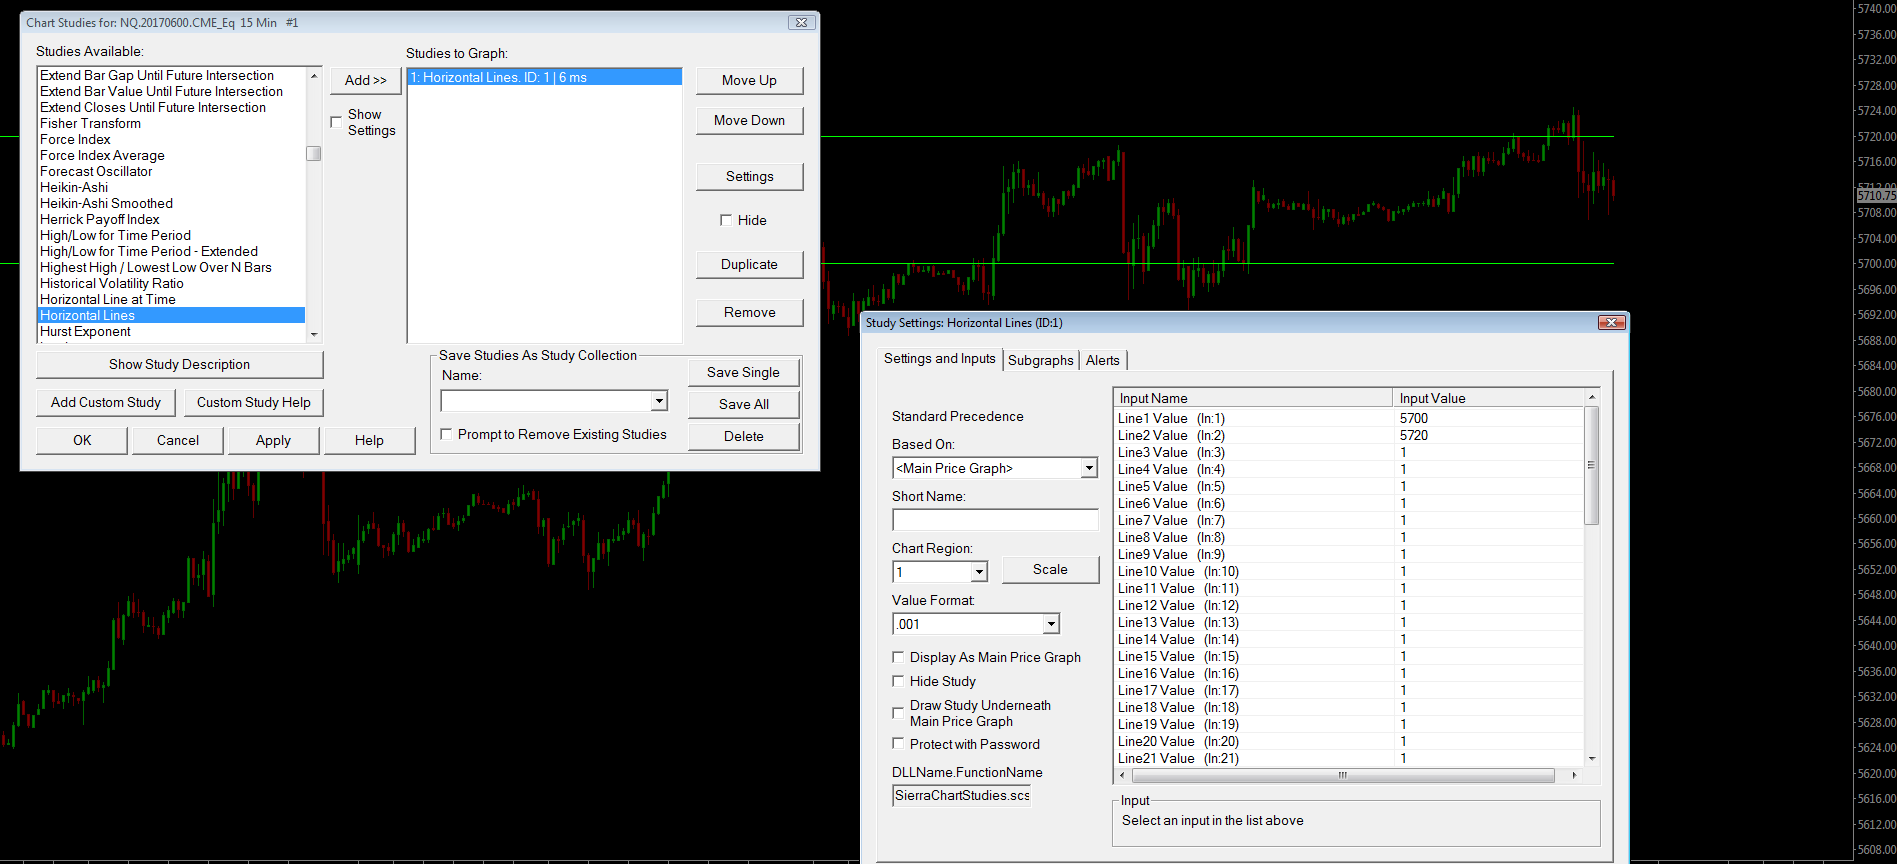Check Prompt to Remove Existing Studies
Viewport: 1897px width, 864px height.
click(446, 434)
